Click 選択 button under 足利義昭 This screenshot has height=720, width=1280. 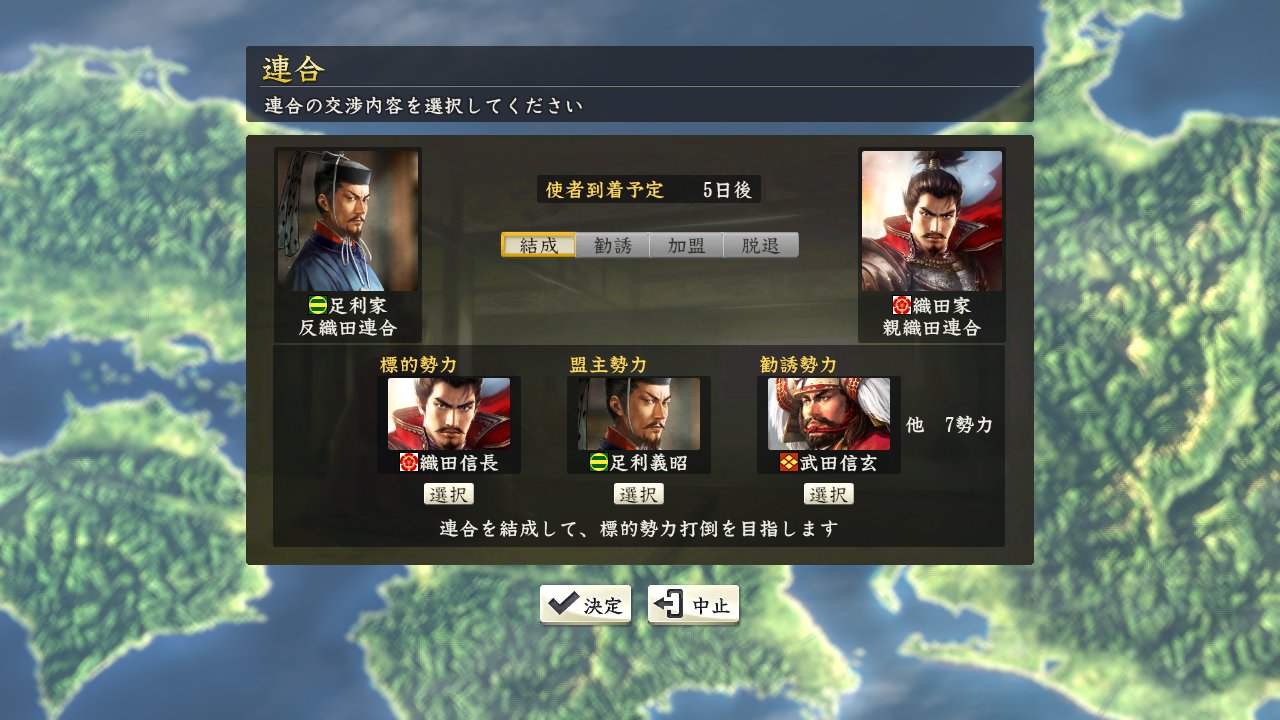click(x=639, y=494)
